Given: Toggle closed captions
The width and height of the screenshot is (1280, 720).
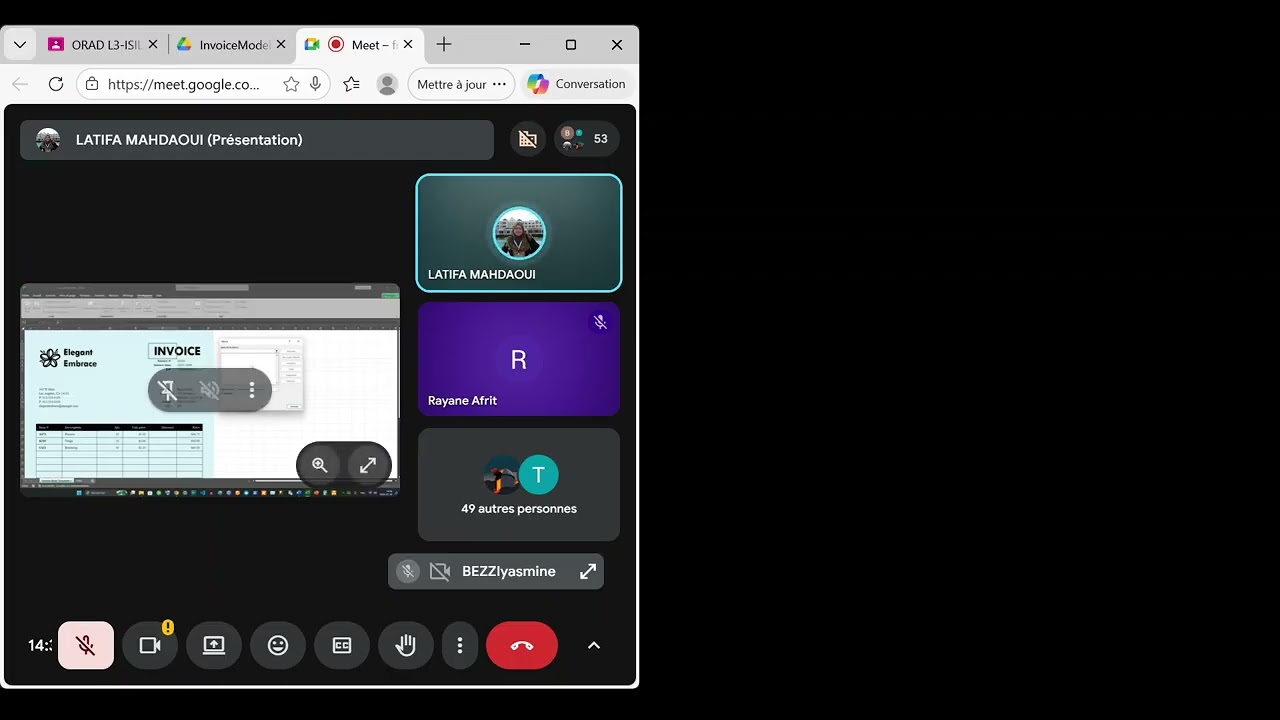Looking at the screenshot, I should 342,646.
